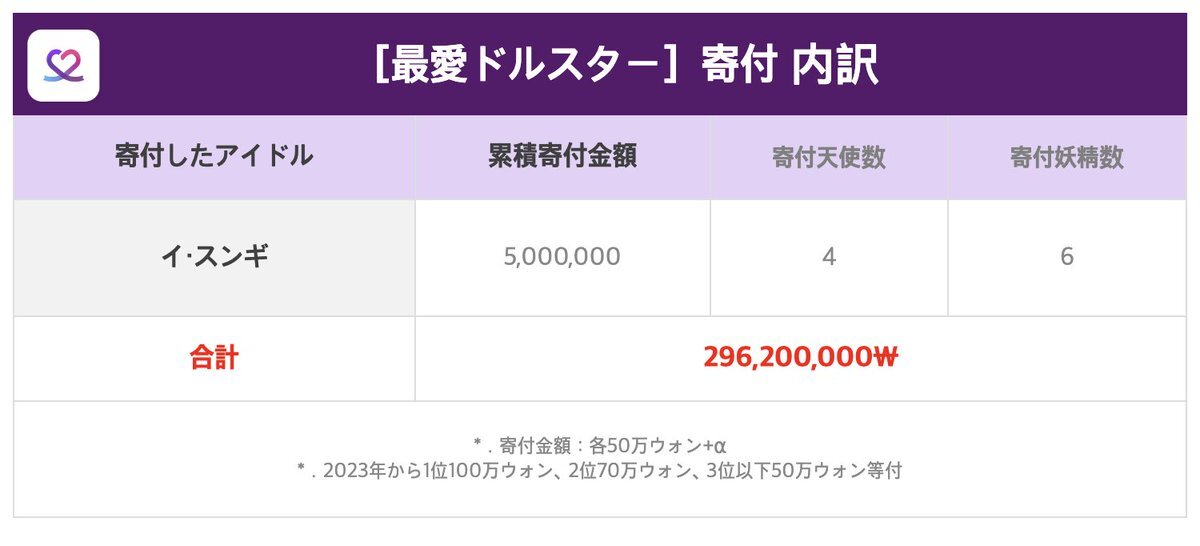Screen dimensions: 1200x546
Task: Click the angel count value 4
Action: click(x=829, y=257)
